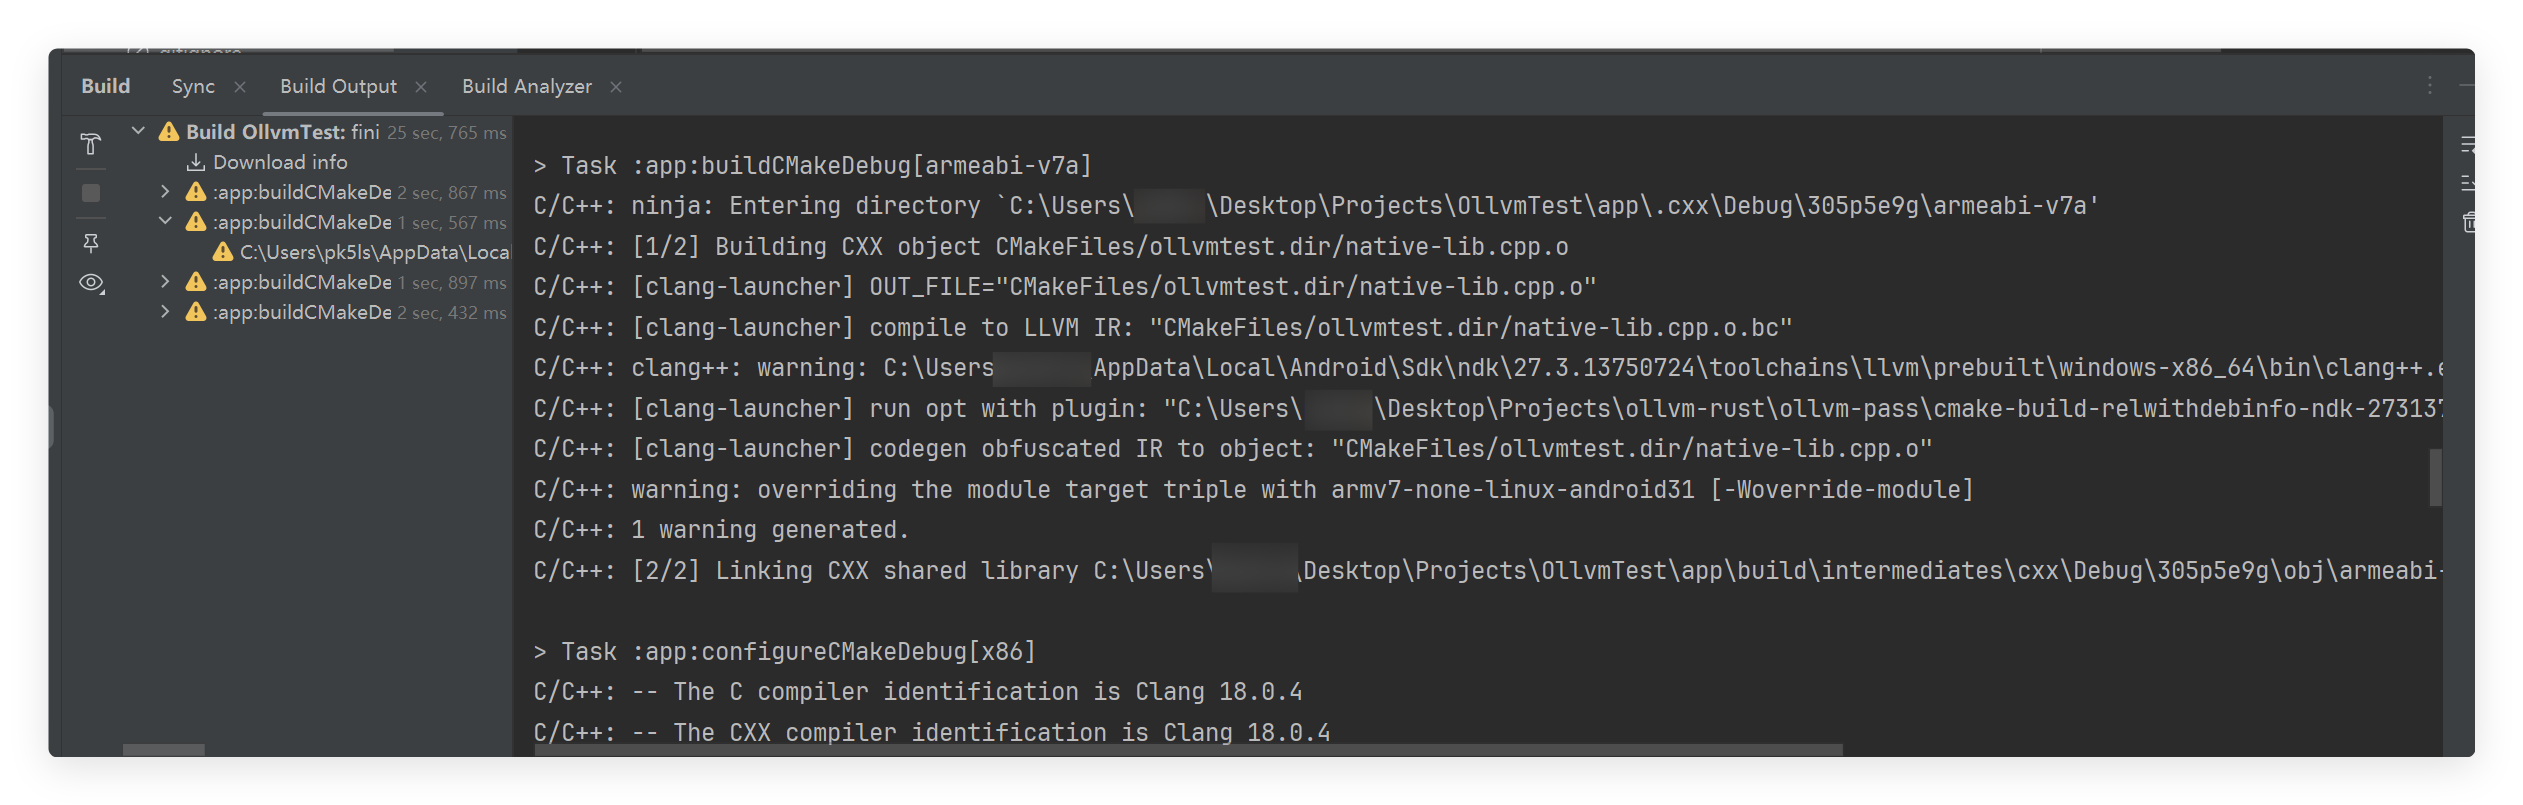Open the three-dot options menu
This screenshot has height=805, width=2523.
[x=2429, y=86]
